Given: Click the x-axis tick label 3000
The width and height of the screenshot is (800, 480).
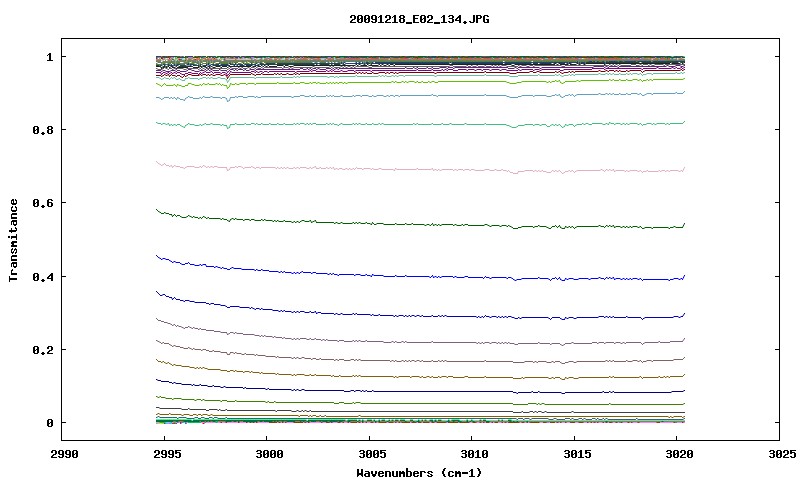Looking at the screenshot, I should 269,454.
